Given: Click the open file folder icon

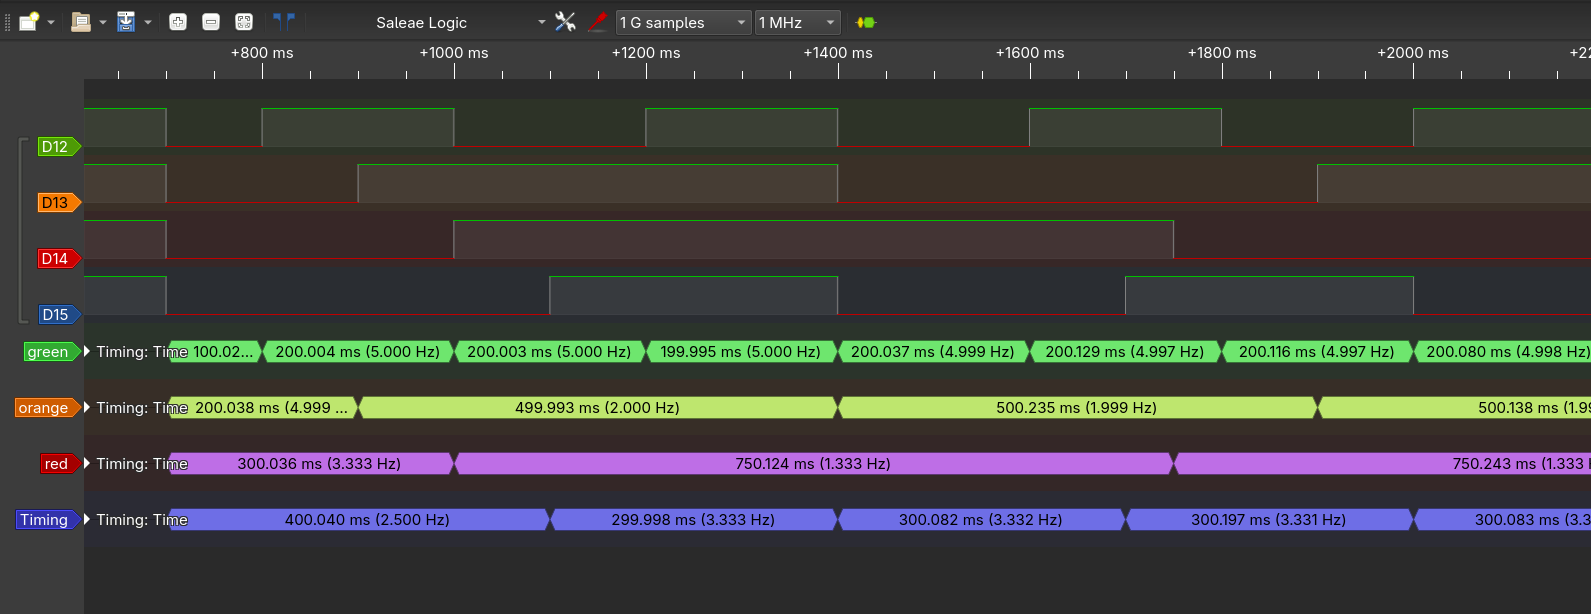Looking at the screenshot, I should point(81,22).
